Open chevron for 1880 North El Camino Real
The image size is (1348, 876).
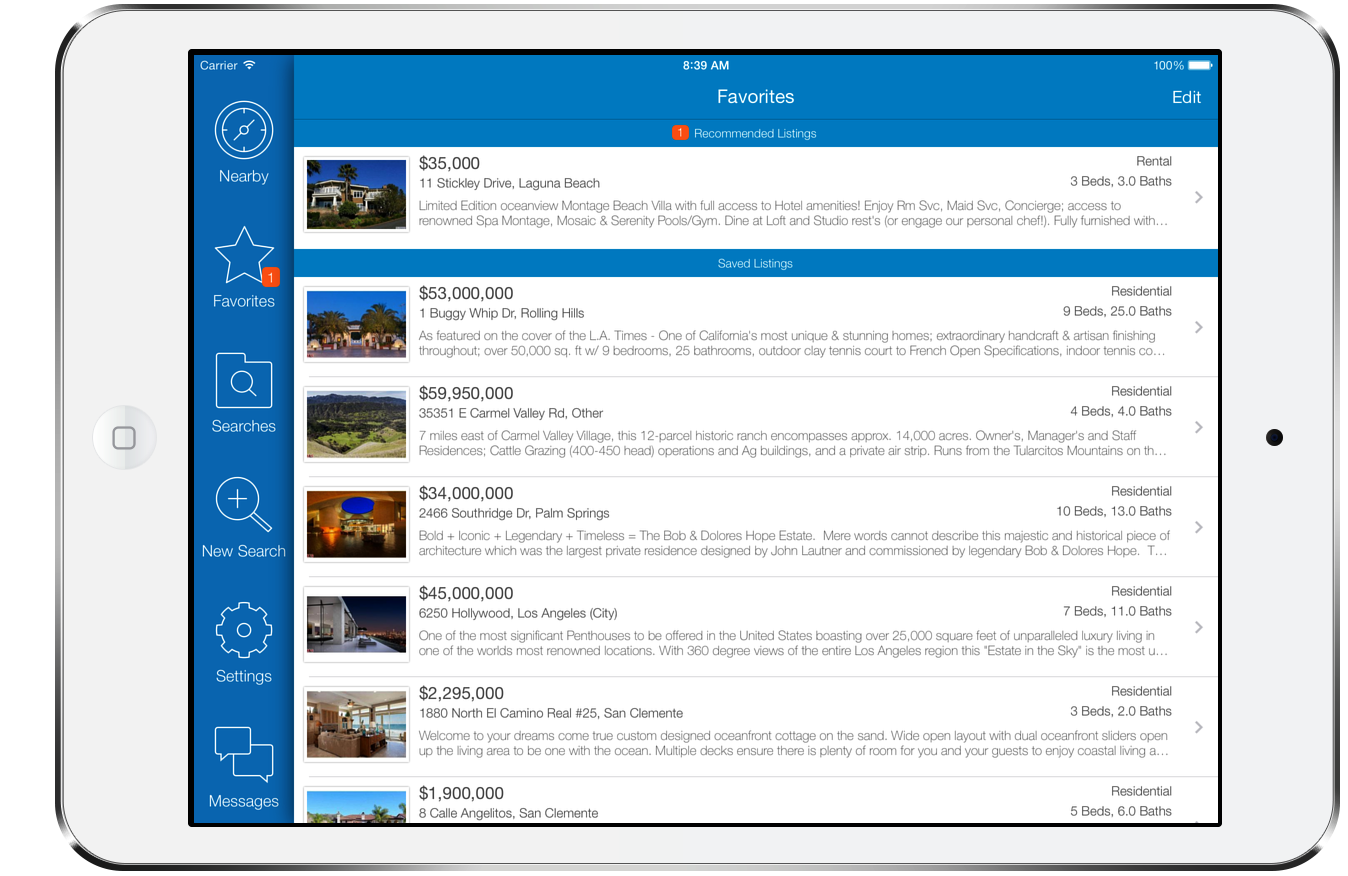1199,728
